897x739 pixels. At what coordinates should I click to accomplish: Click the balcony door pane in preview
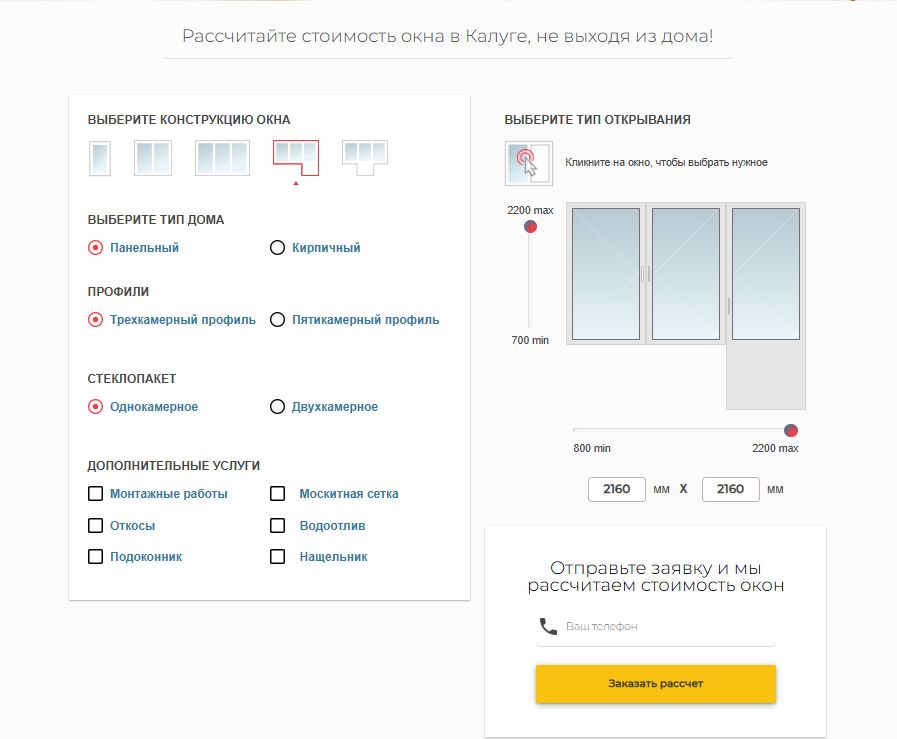(765, 273)
